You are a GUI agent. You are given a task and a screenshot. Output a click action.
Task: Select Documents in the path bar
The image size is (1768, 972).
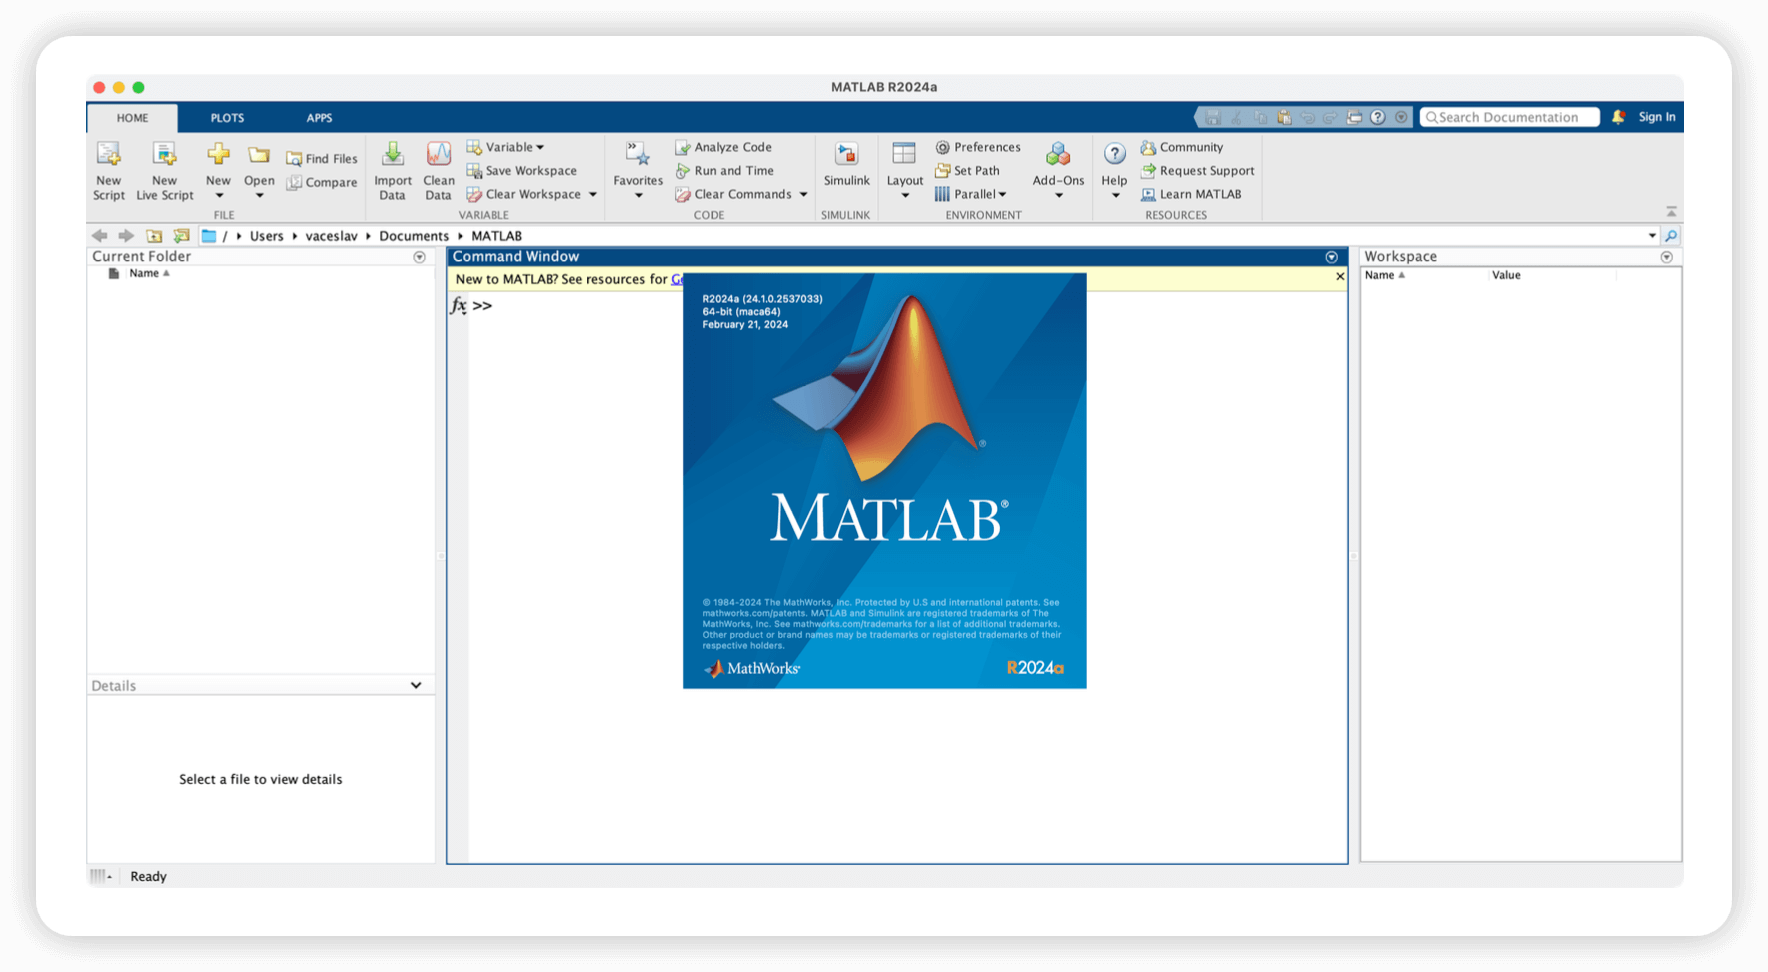[x=413, y=236]
